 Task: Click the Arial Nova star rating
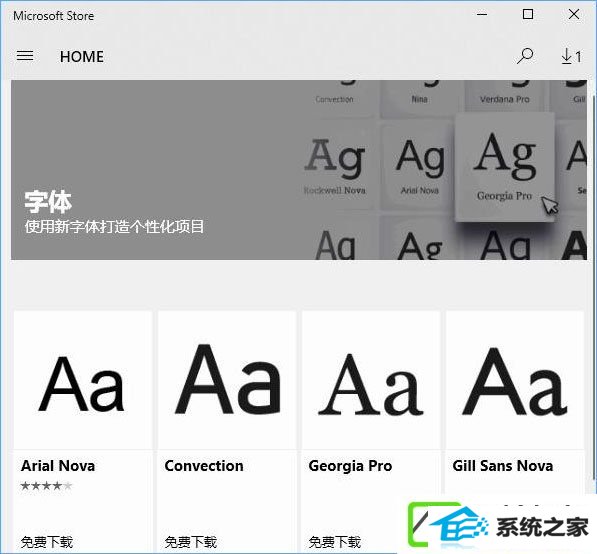46,485
